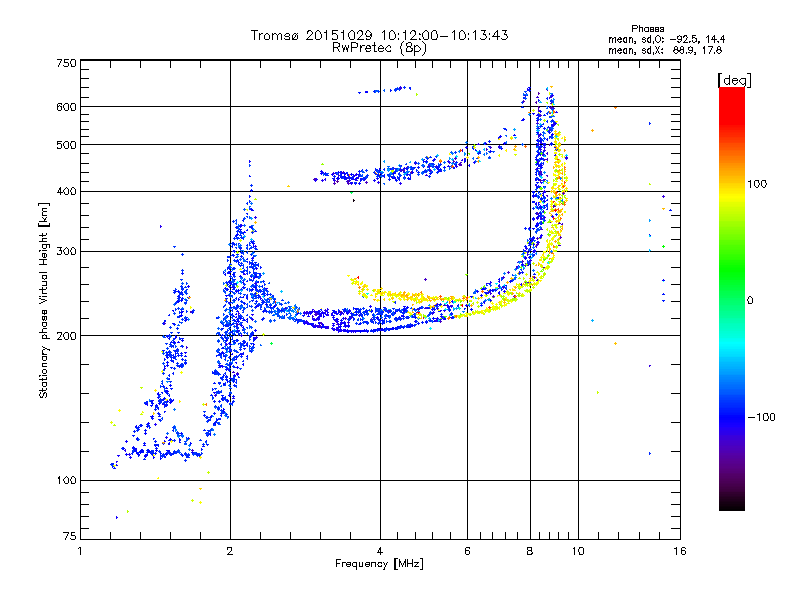This screenshot has width=800, height=600.
Task: Click the 'mean, sd,X: 88.9, 17.8' line
Action: pos(665,50)
